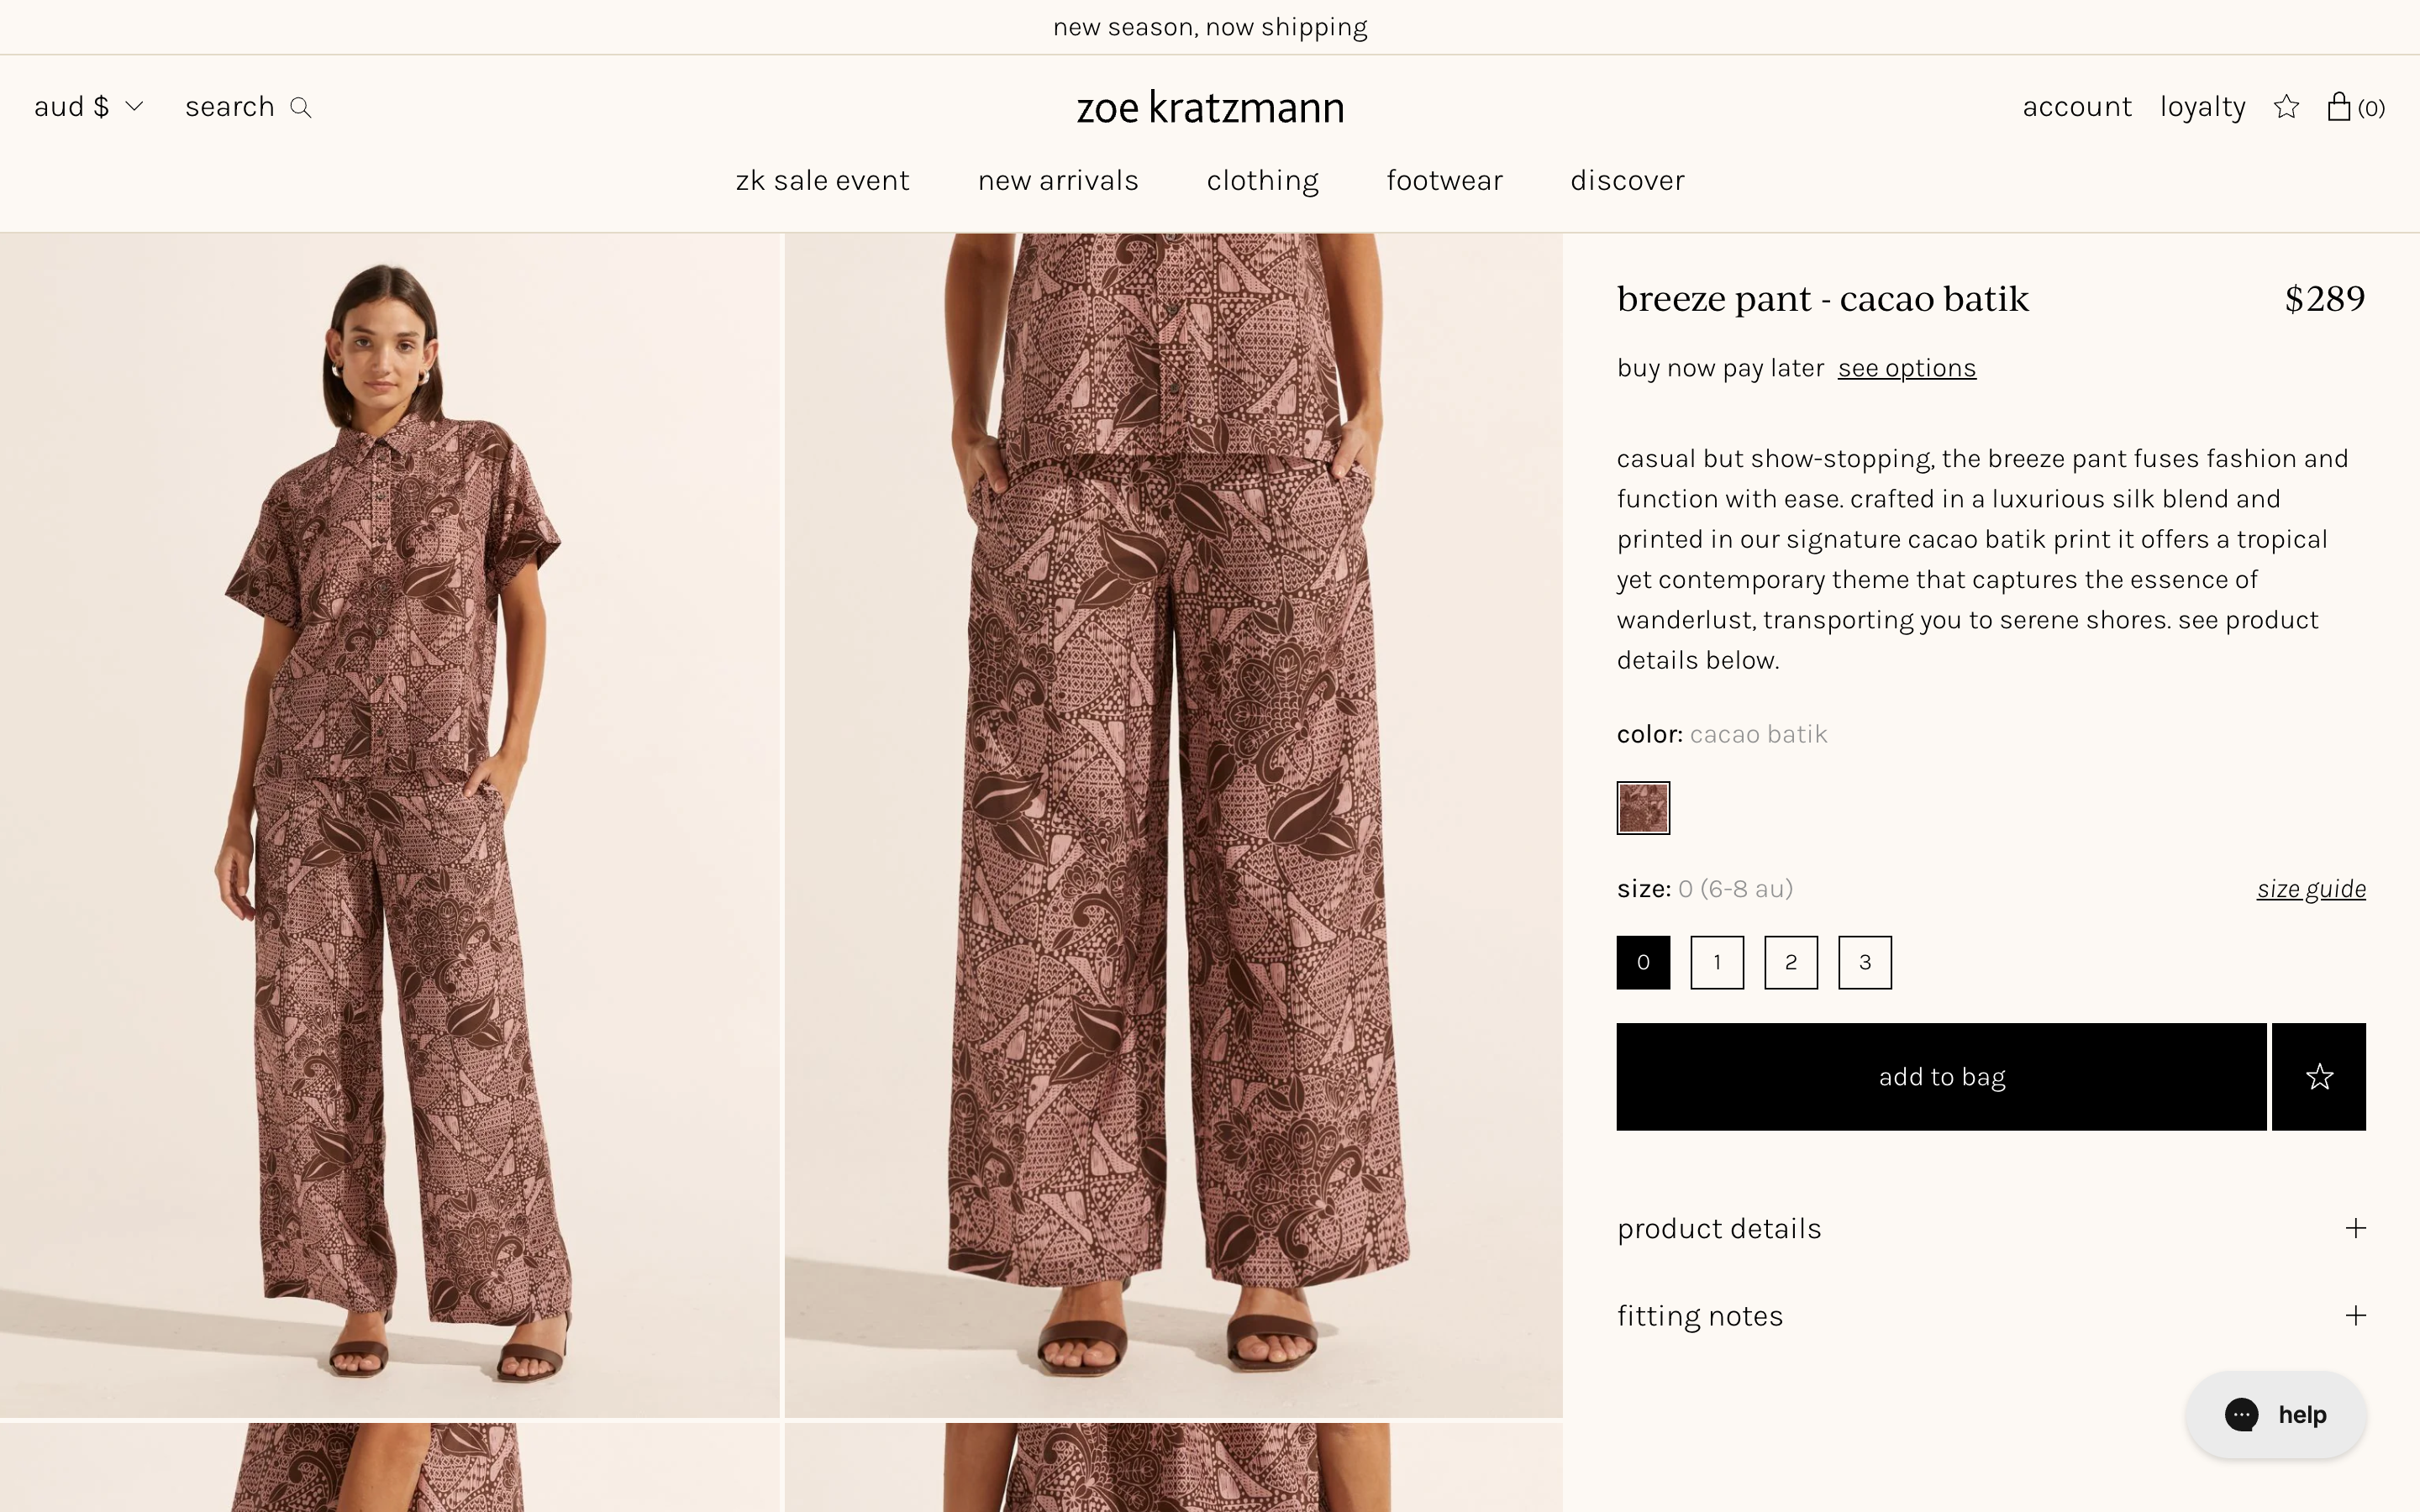This screenshot has width=2420, height=1512.
Task: Open the size guide link
Action: coord(2310,889)
